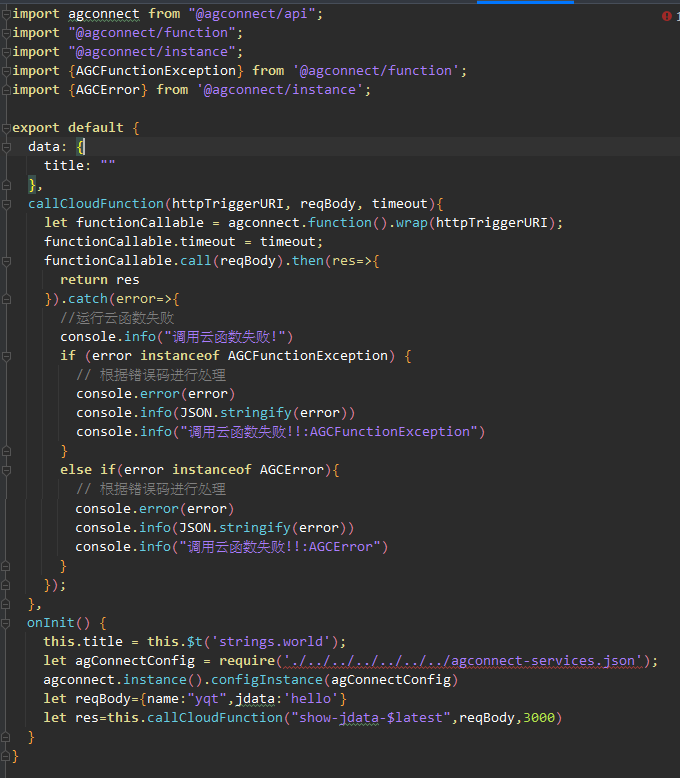
Task: Click the '.wrap' method call
Action: point(408,223)
